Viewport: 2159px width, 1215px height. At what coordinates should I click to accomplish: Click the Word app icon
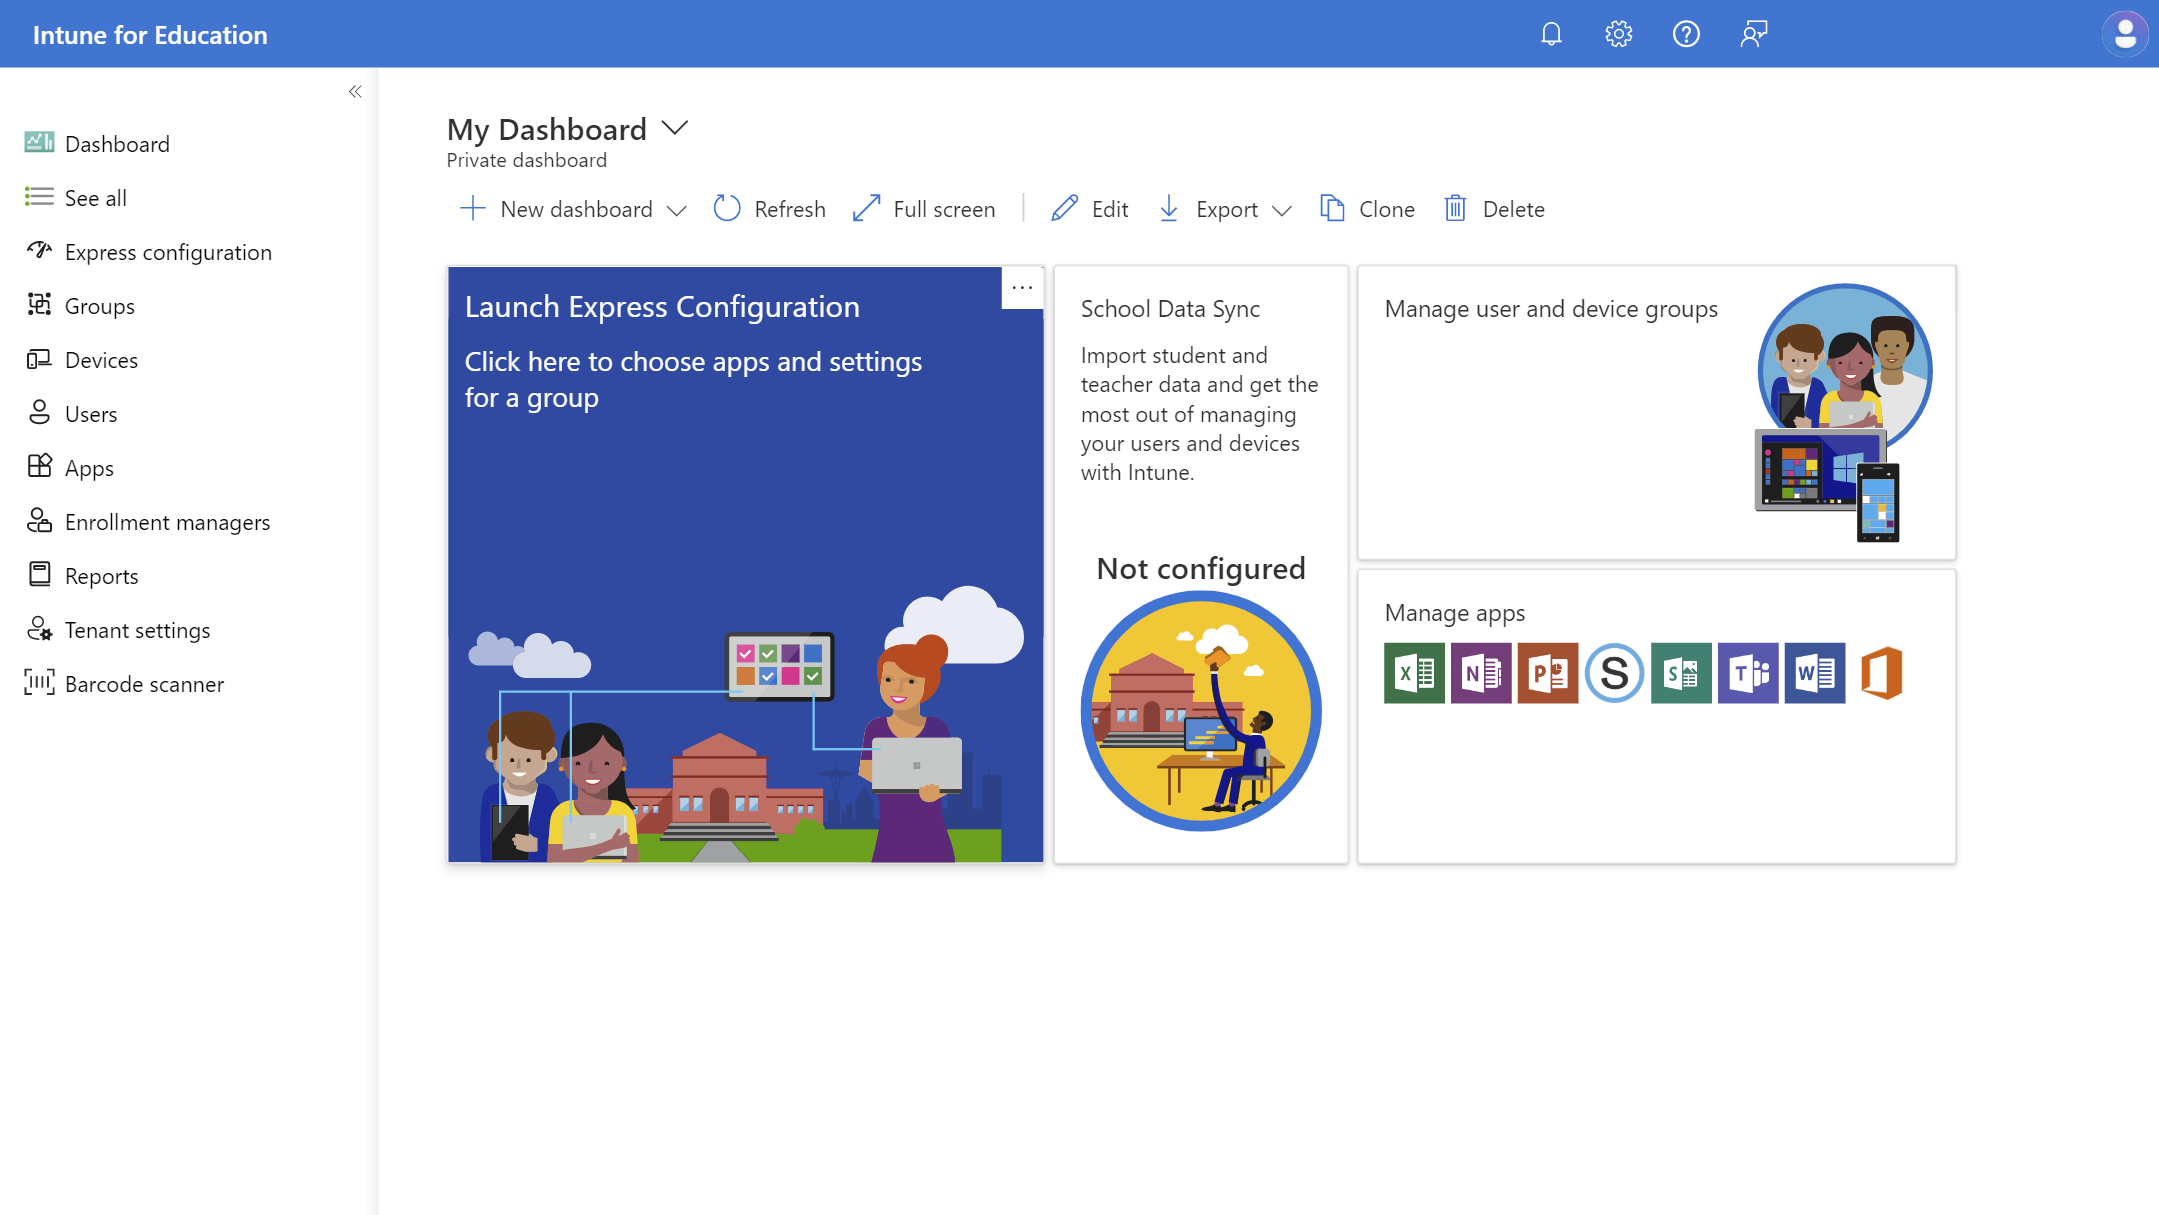[x=1814, y=673]
